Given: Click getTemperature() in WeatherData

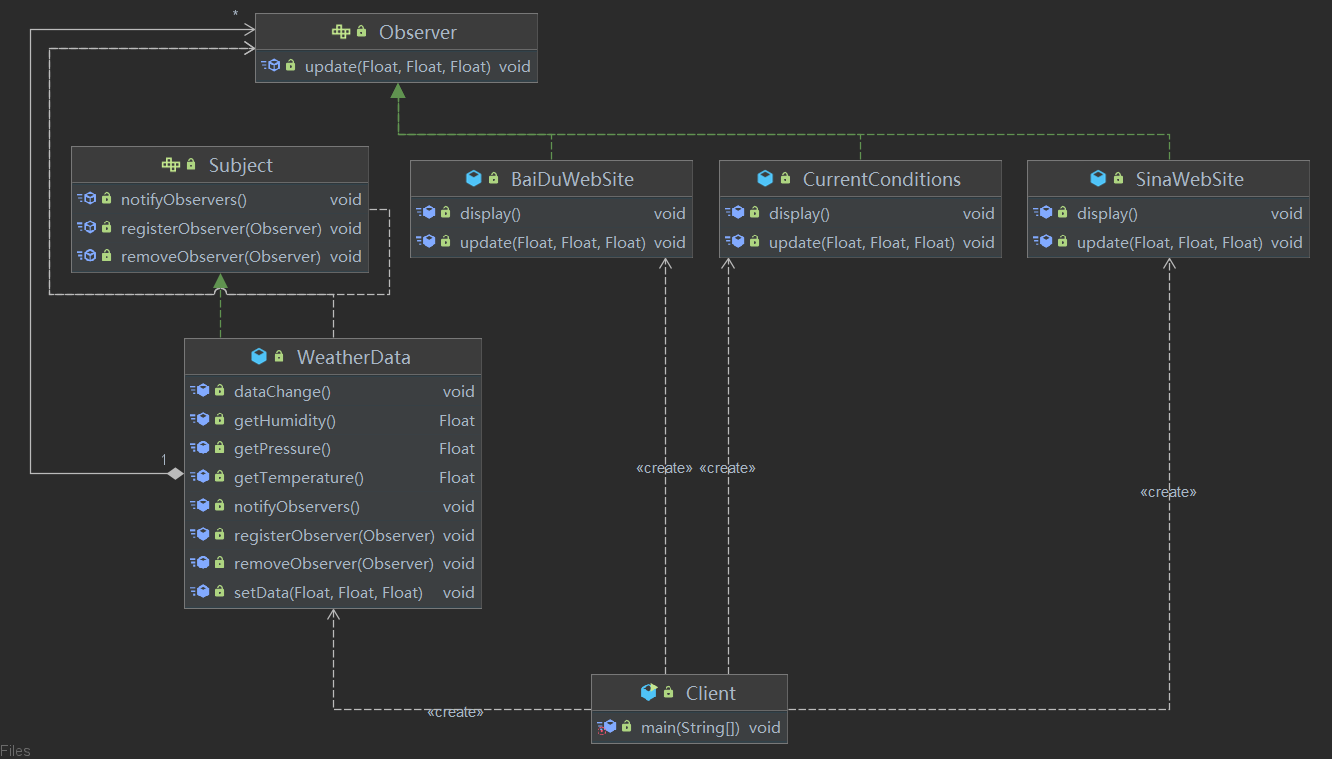Looking at the screenshot, I should click(x=299, y=478).
